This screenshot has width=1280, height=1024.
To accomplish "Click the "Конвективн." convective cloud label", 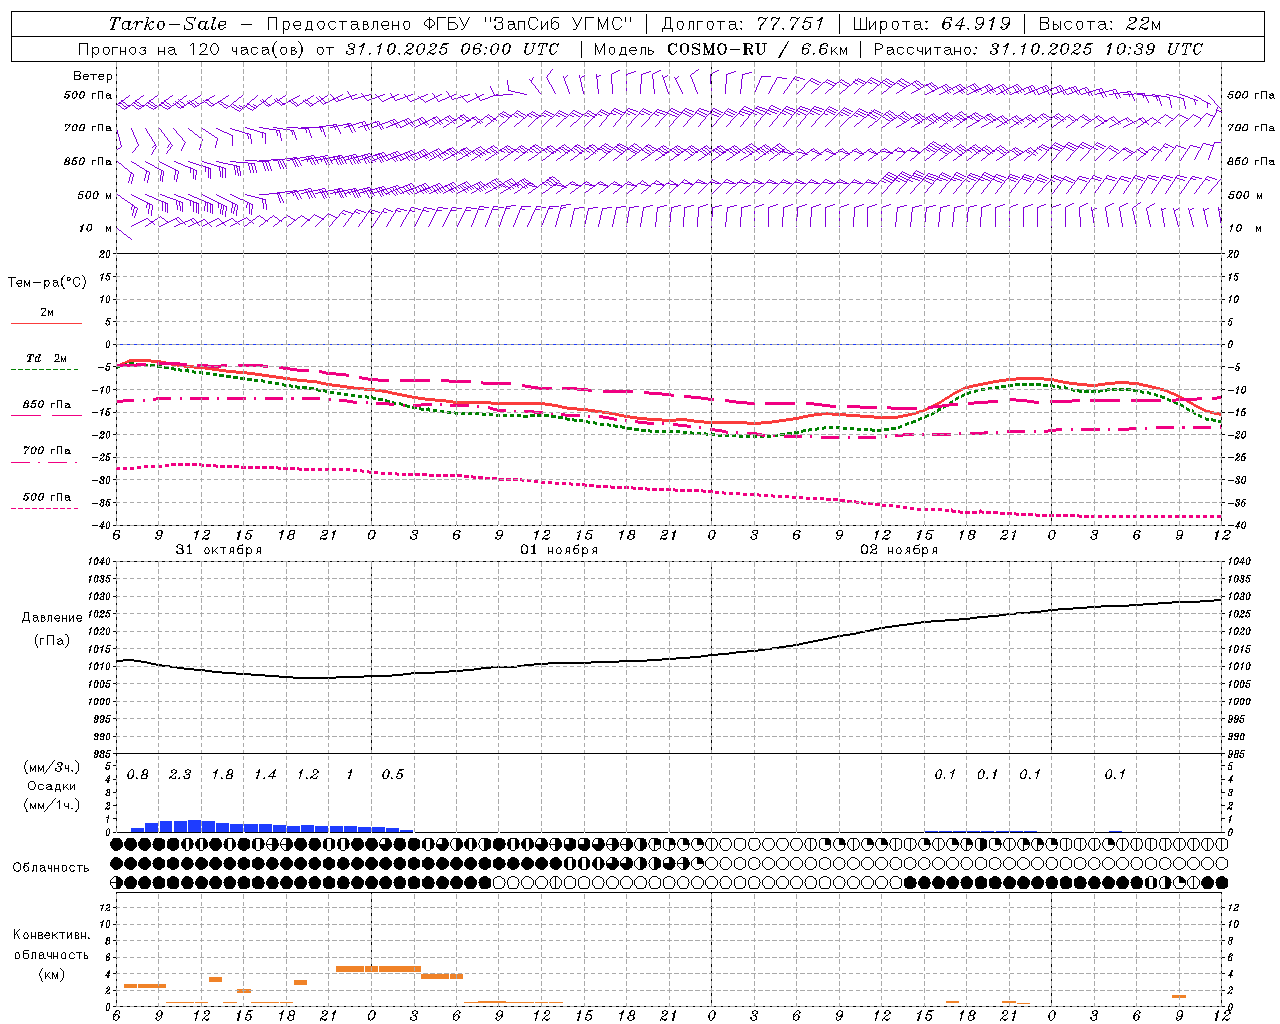I will pyautogui.click(x=51, y=935).
